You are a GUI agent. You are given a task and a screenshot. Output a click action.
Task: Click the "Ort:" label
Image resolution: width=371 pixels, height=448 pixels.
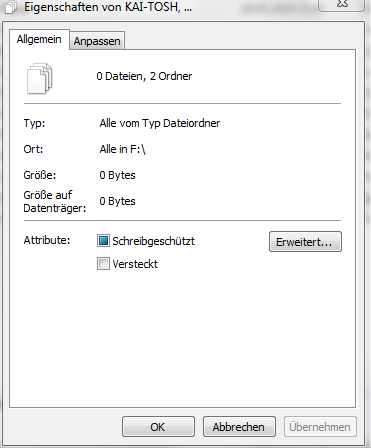pyautogui.click(x=33, y=149)
